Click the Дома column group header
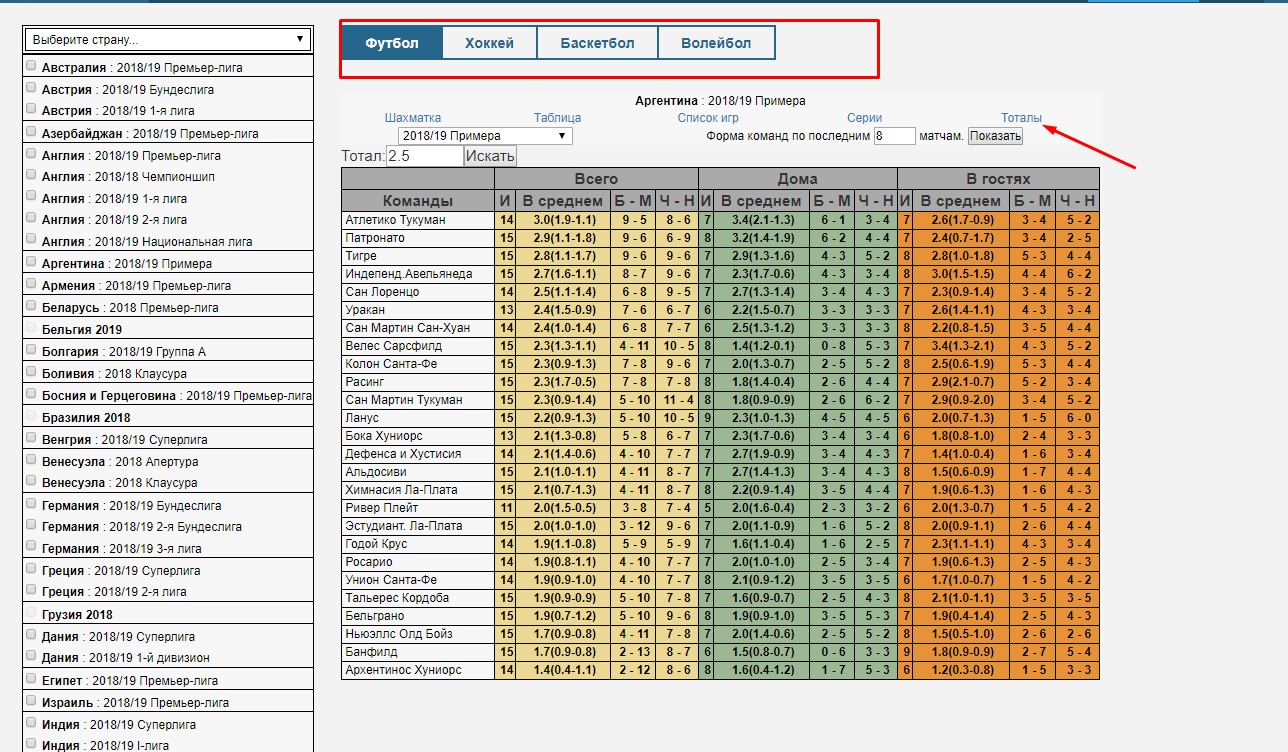 pos(797,179)
